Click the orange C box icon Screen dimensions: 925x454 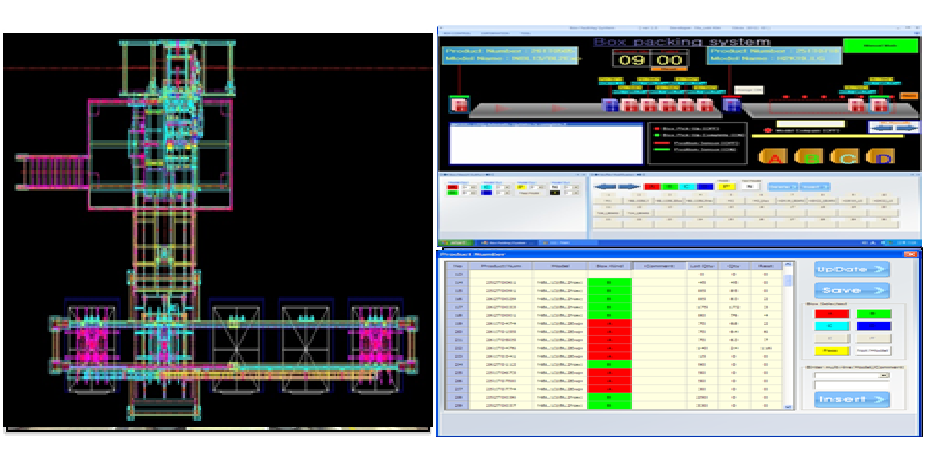847,157
